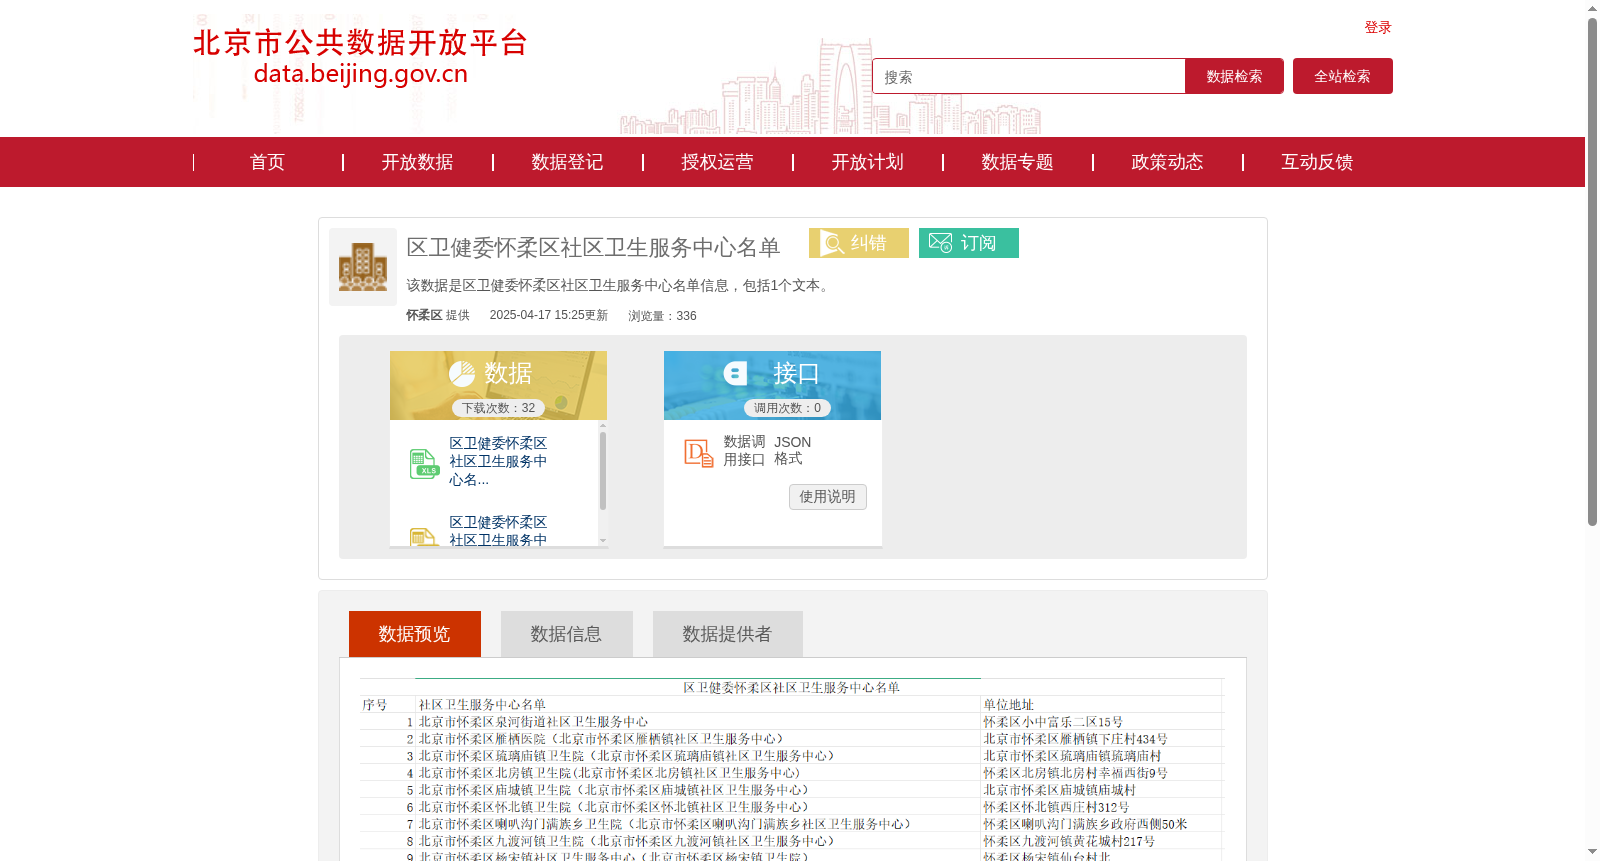Click the 登录 login link
Viewport: 1600px width, 861px height.
pyautogui.click(x=1378, y=28)
